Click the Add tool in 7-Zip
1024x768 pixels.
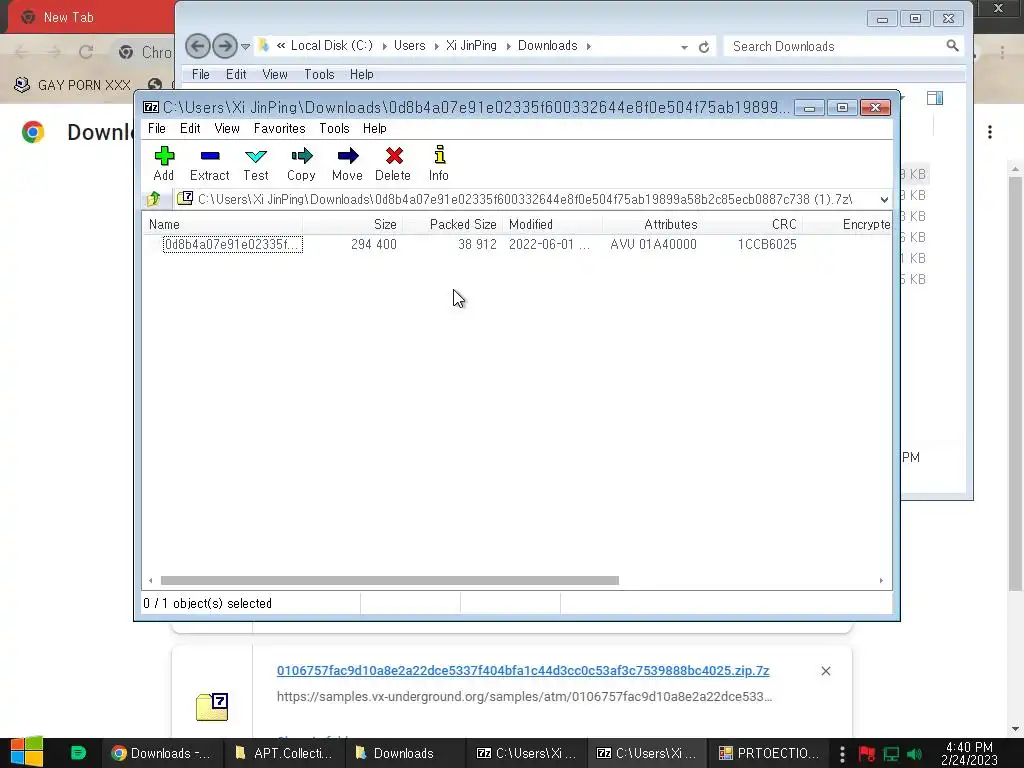point(164,163)
